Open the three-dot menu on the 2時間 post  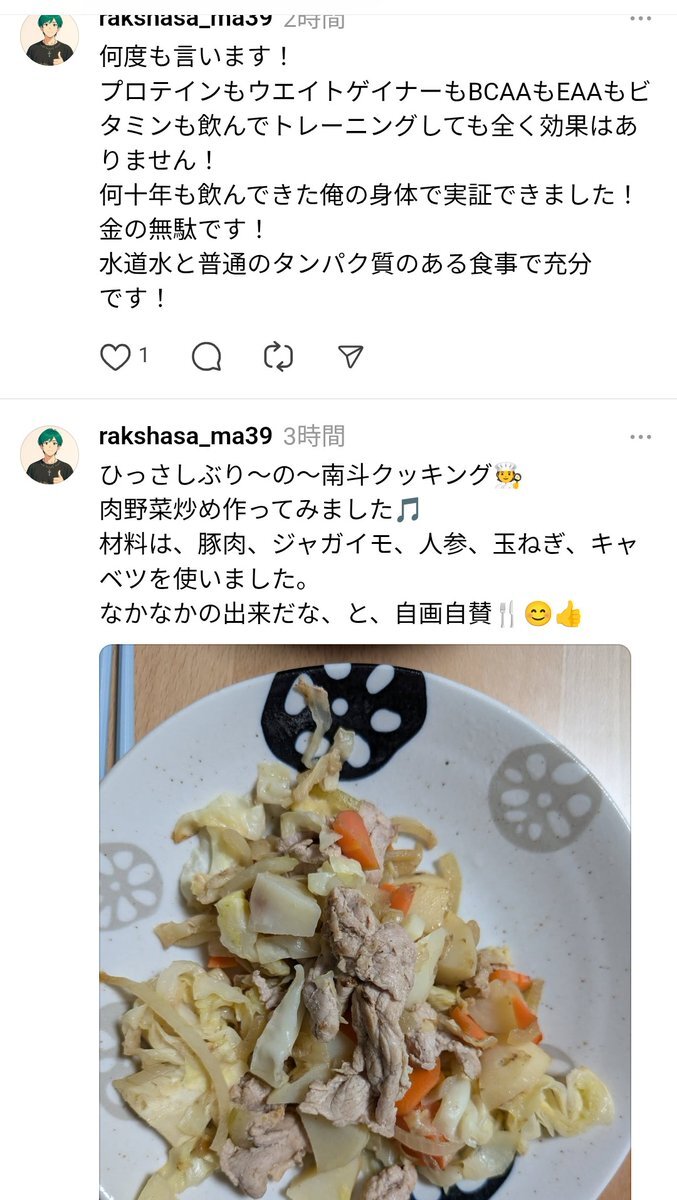pos(640,18)
